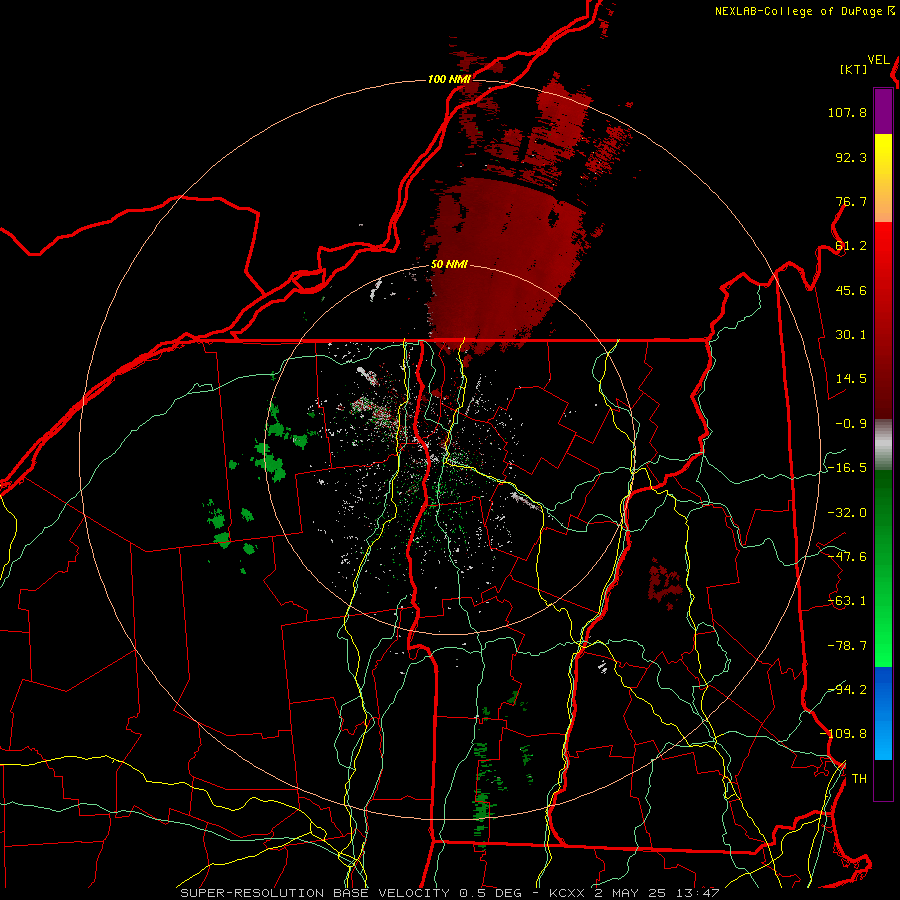Click the gray near-zero segment of color bar
This screenshot has height=900, width=900.
pos(883,445)
